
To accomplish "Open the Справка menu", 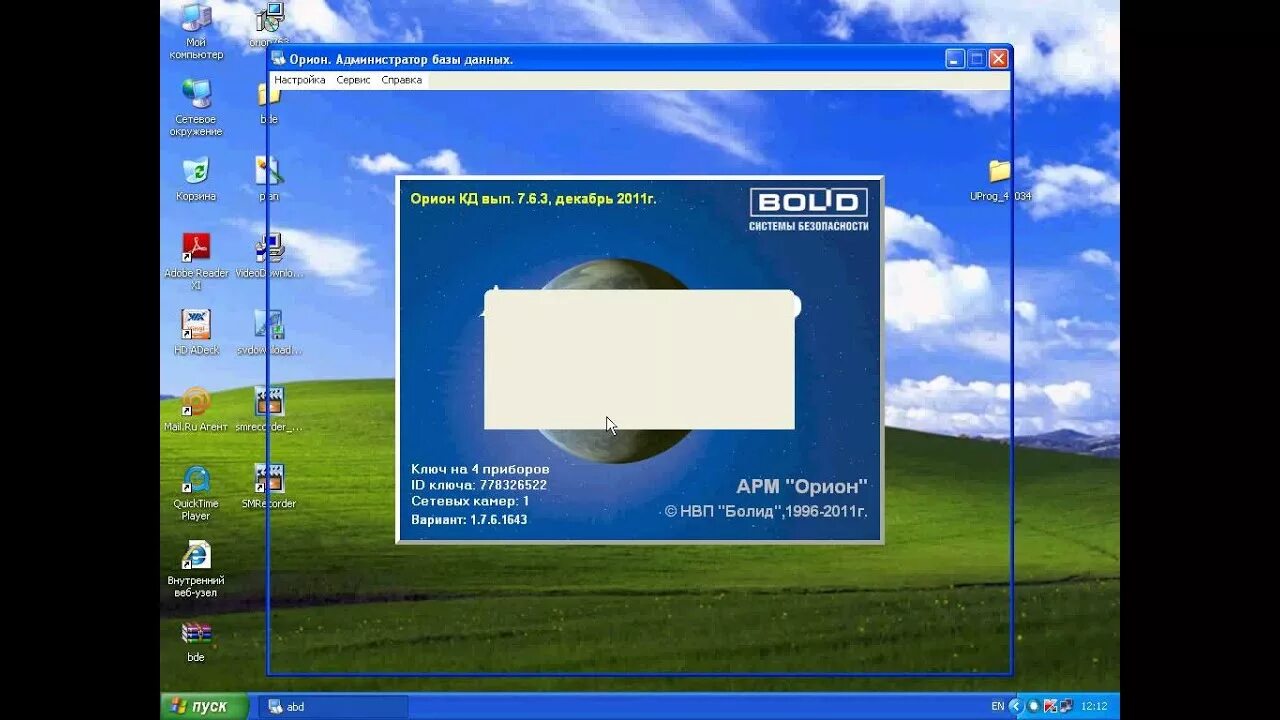I will (401, 80).
